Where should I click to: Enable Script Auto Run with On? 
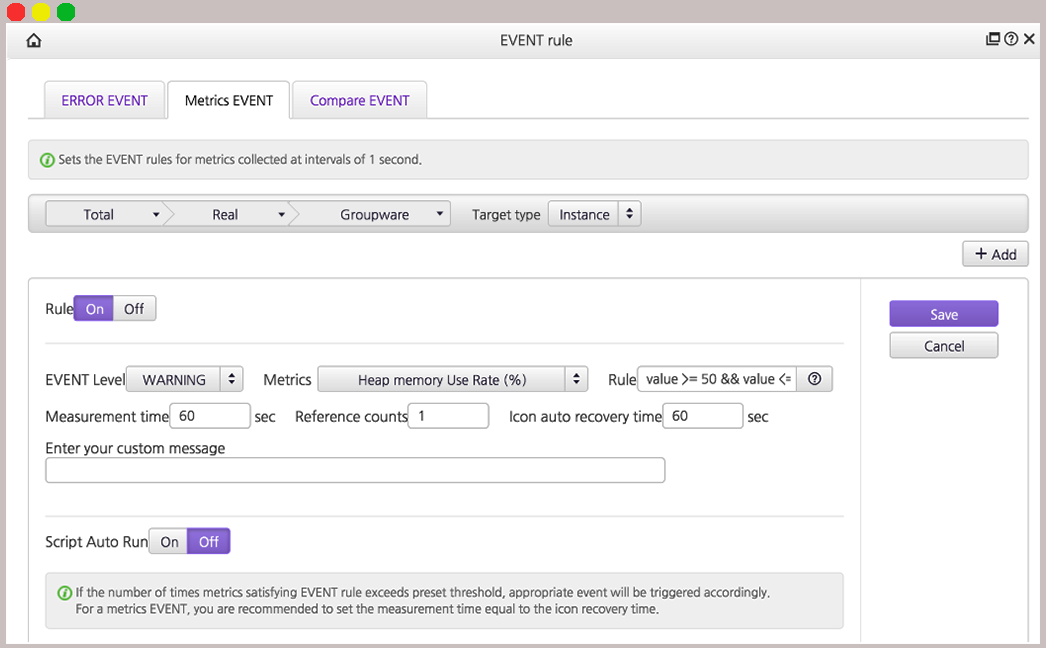click(x=169, y=542)
